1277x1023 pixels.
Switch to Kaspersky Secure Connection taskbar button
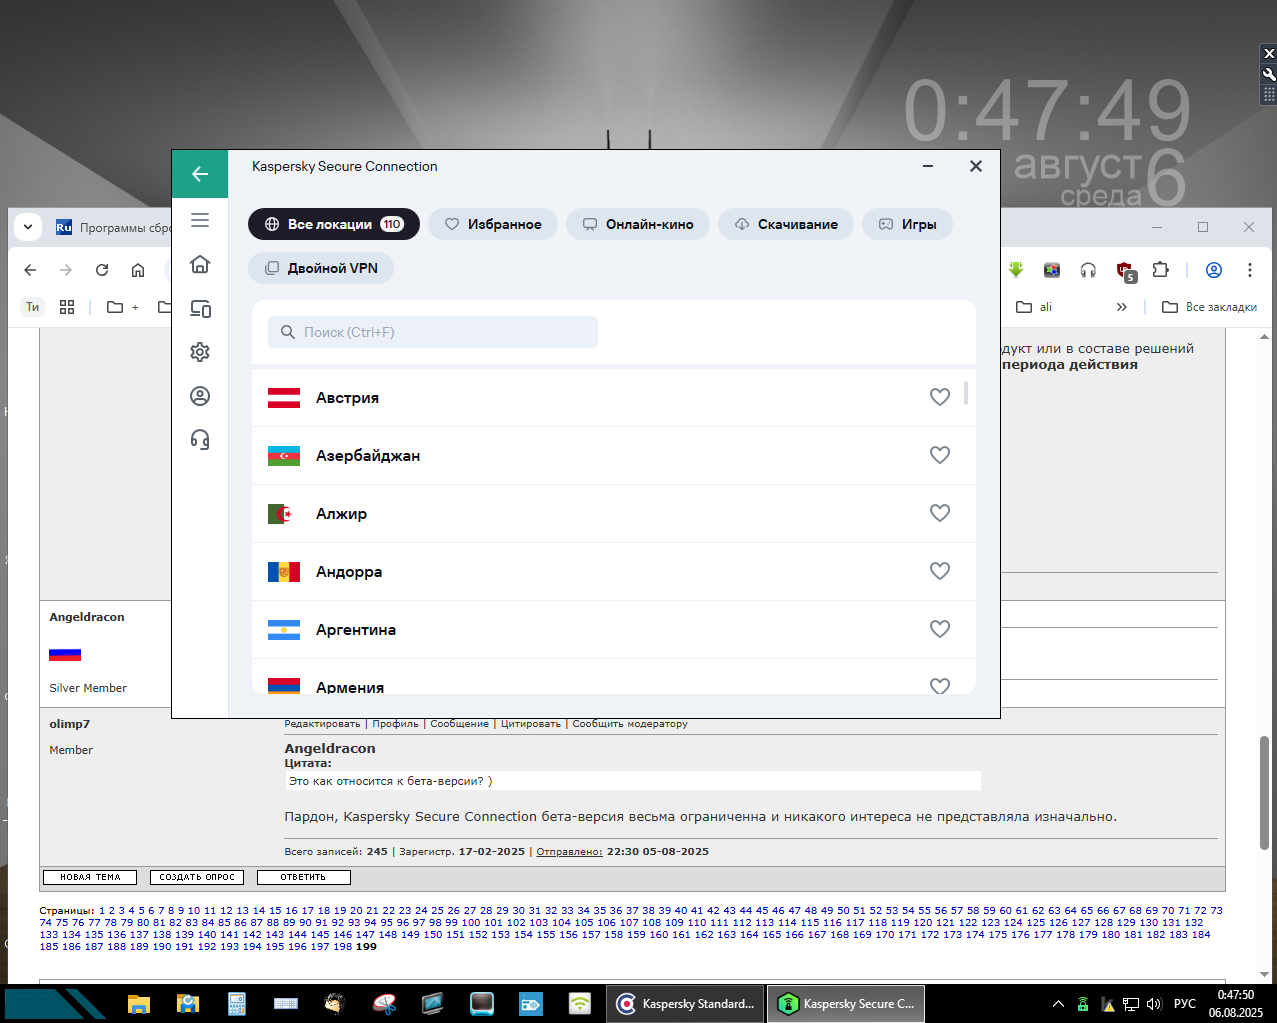(x=846, y=1004)
